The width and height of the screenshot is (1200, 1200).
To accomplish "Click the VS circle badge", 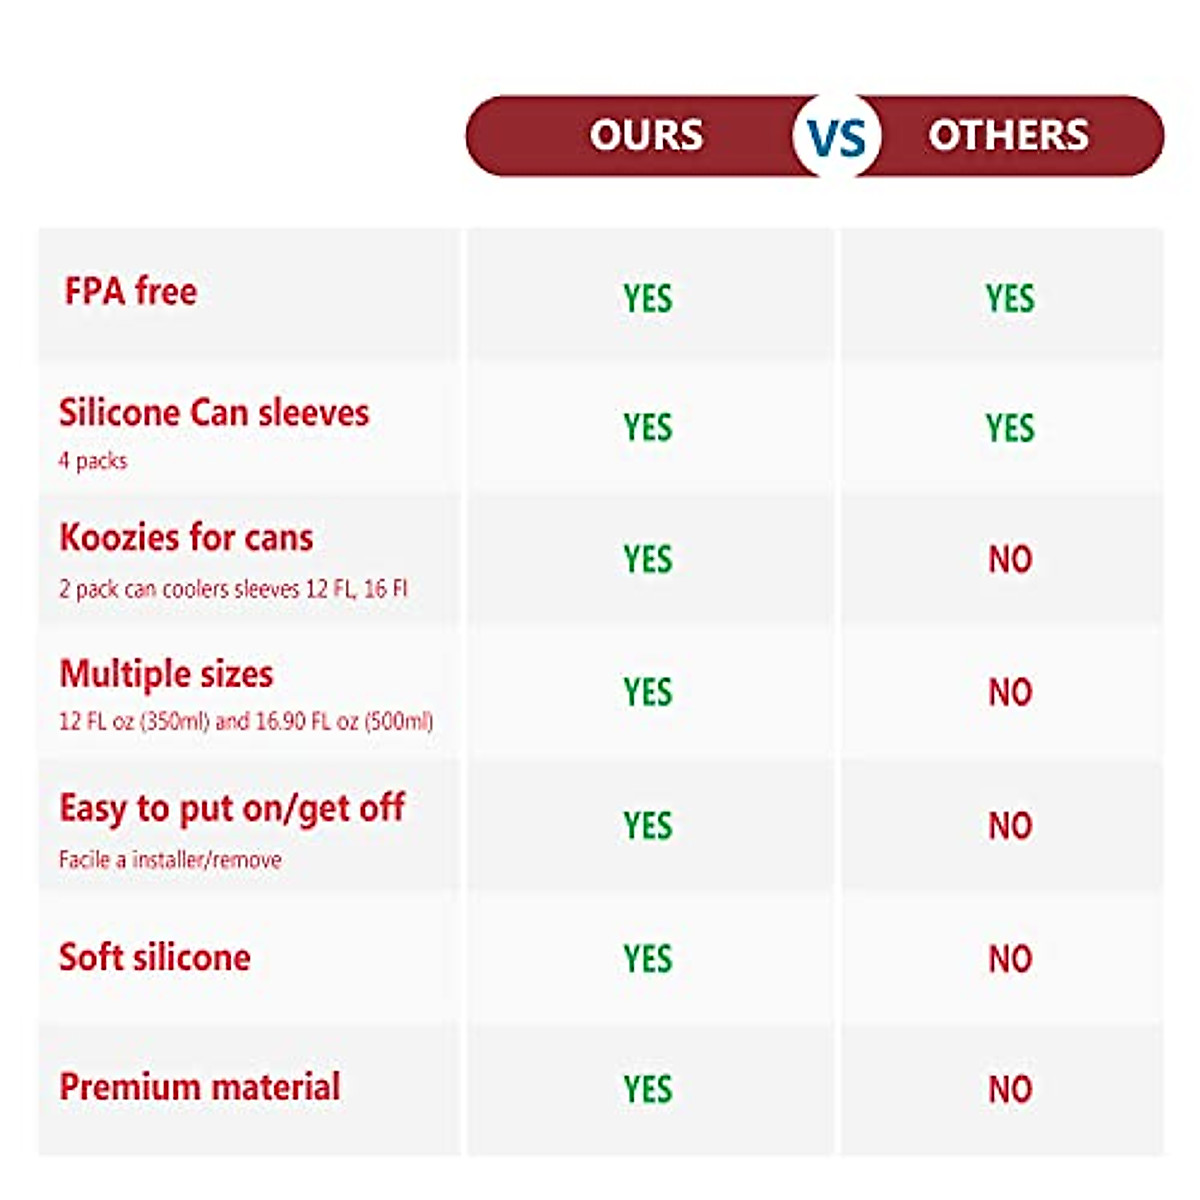I will pyautogui.click(x=836, y=136).
